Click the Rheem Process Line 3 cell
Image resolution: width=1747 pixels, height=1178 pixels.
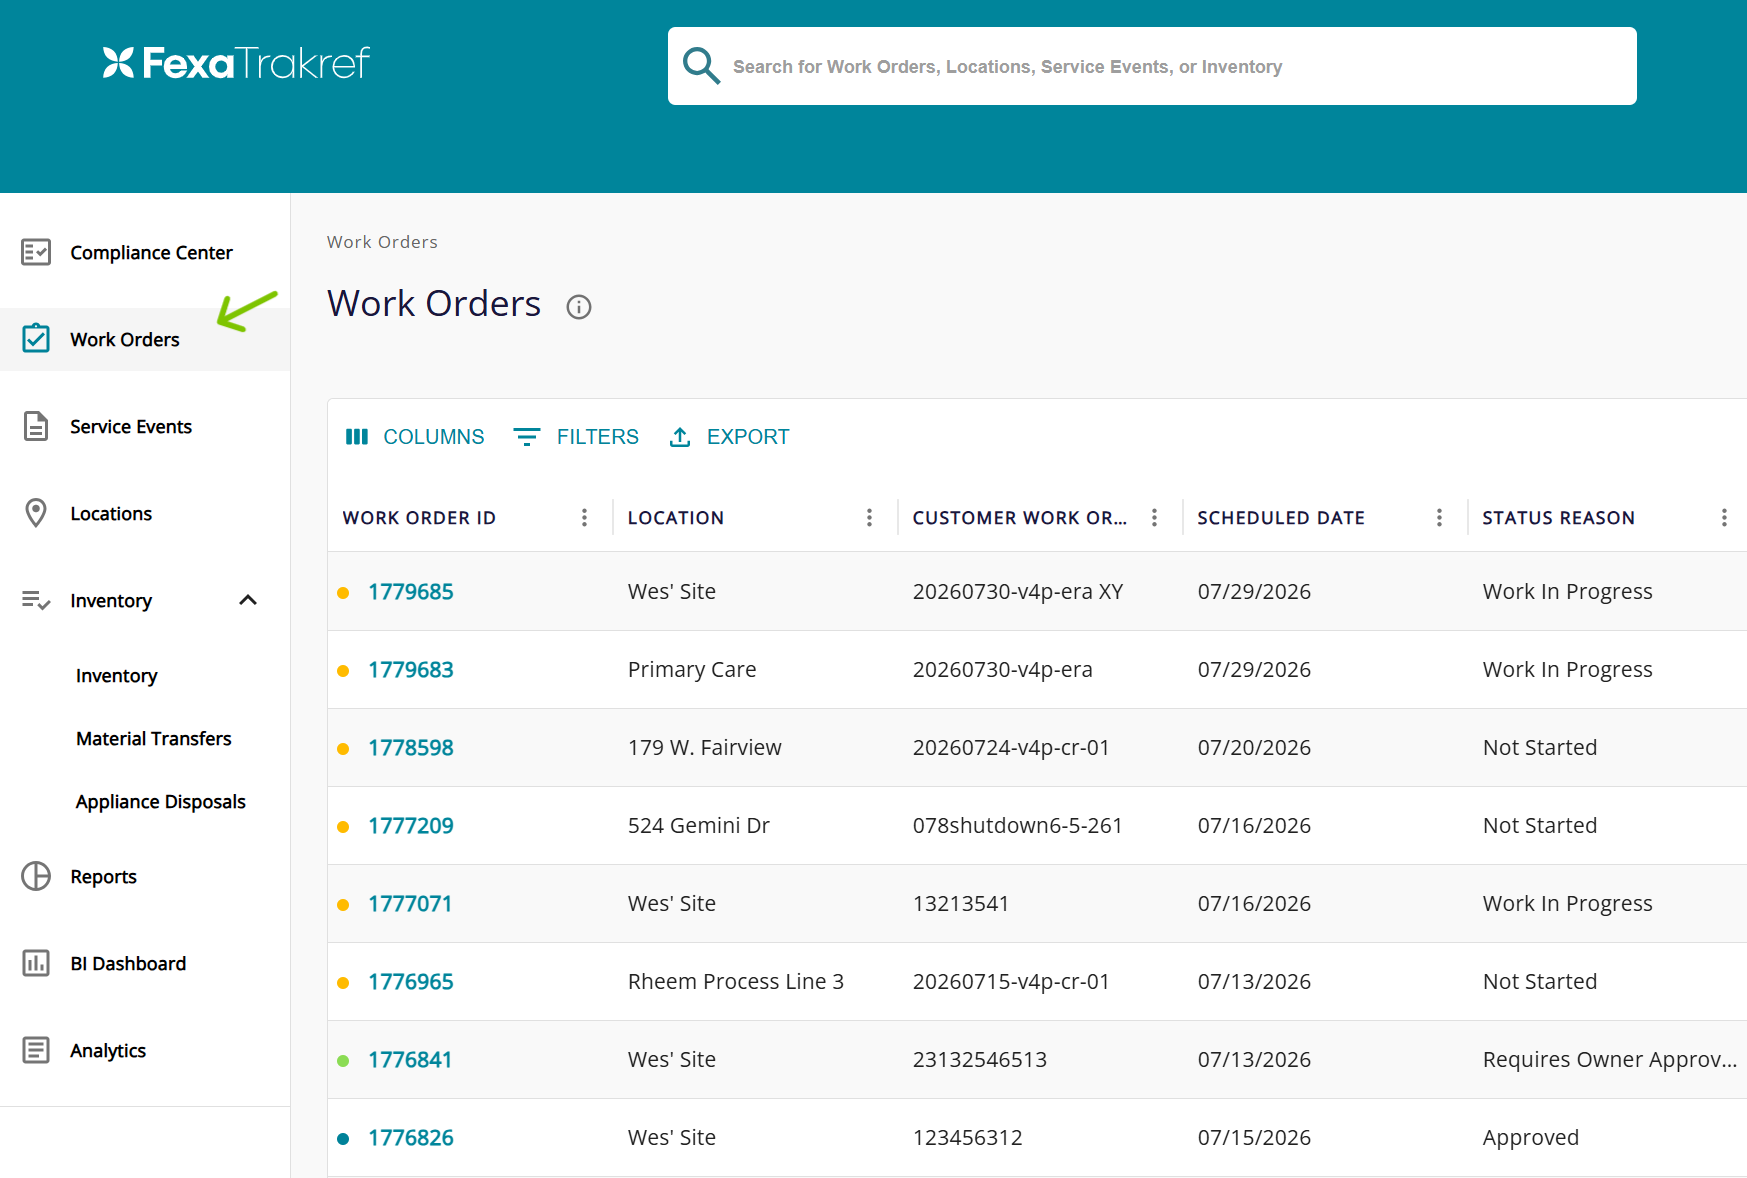coord(736,982)
